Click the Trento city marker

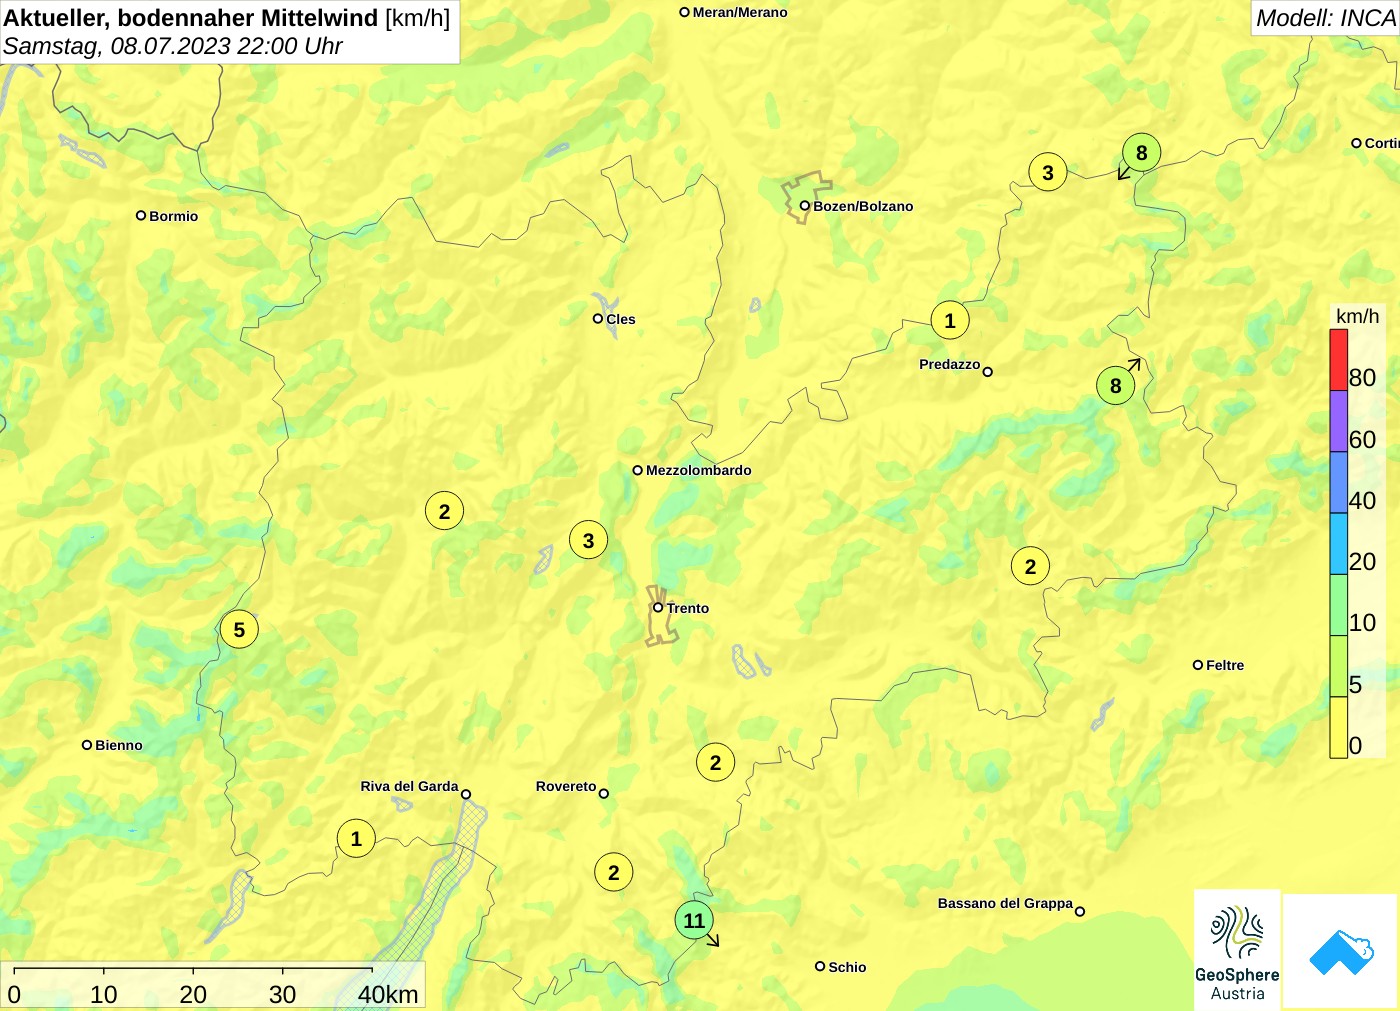pos(658,607)
